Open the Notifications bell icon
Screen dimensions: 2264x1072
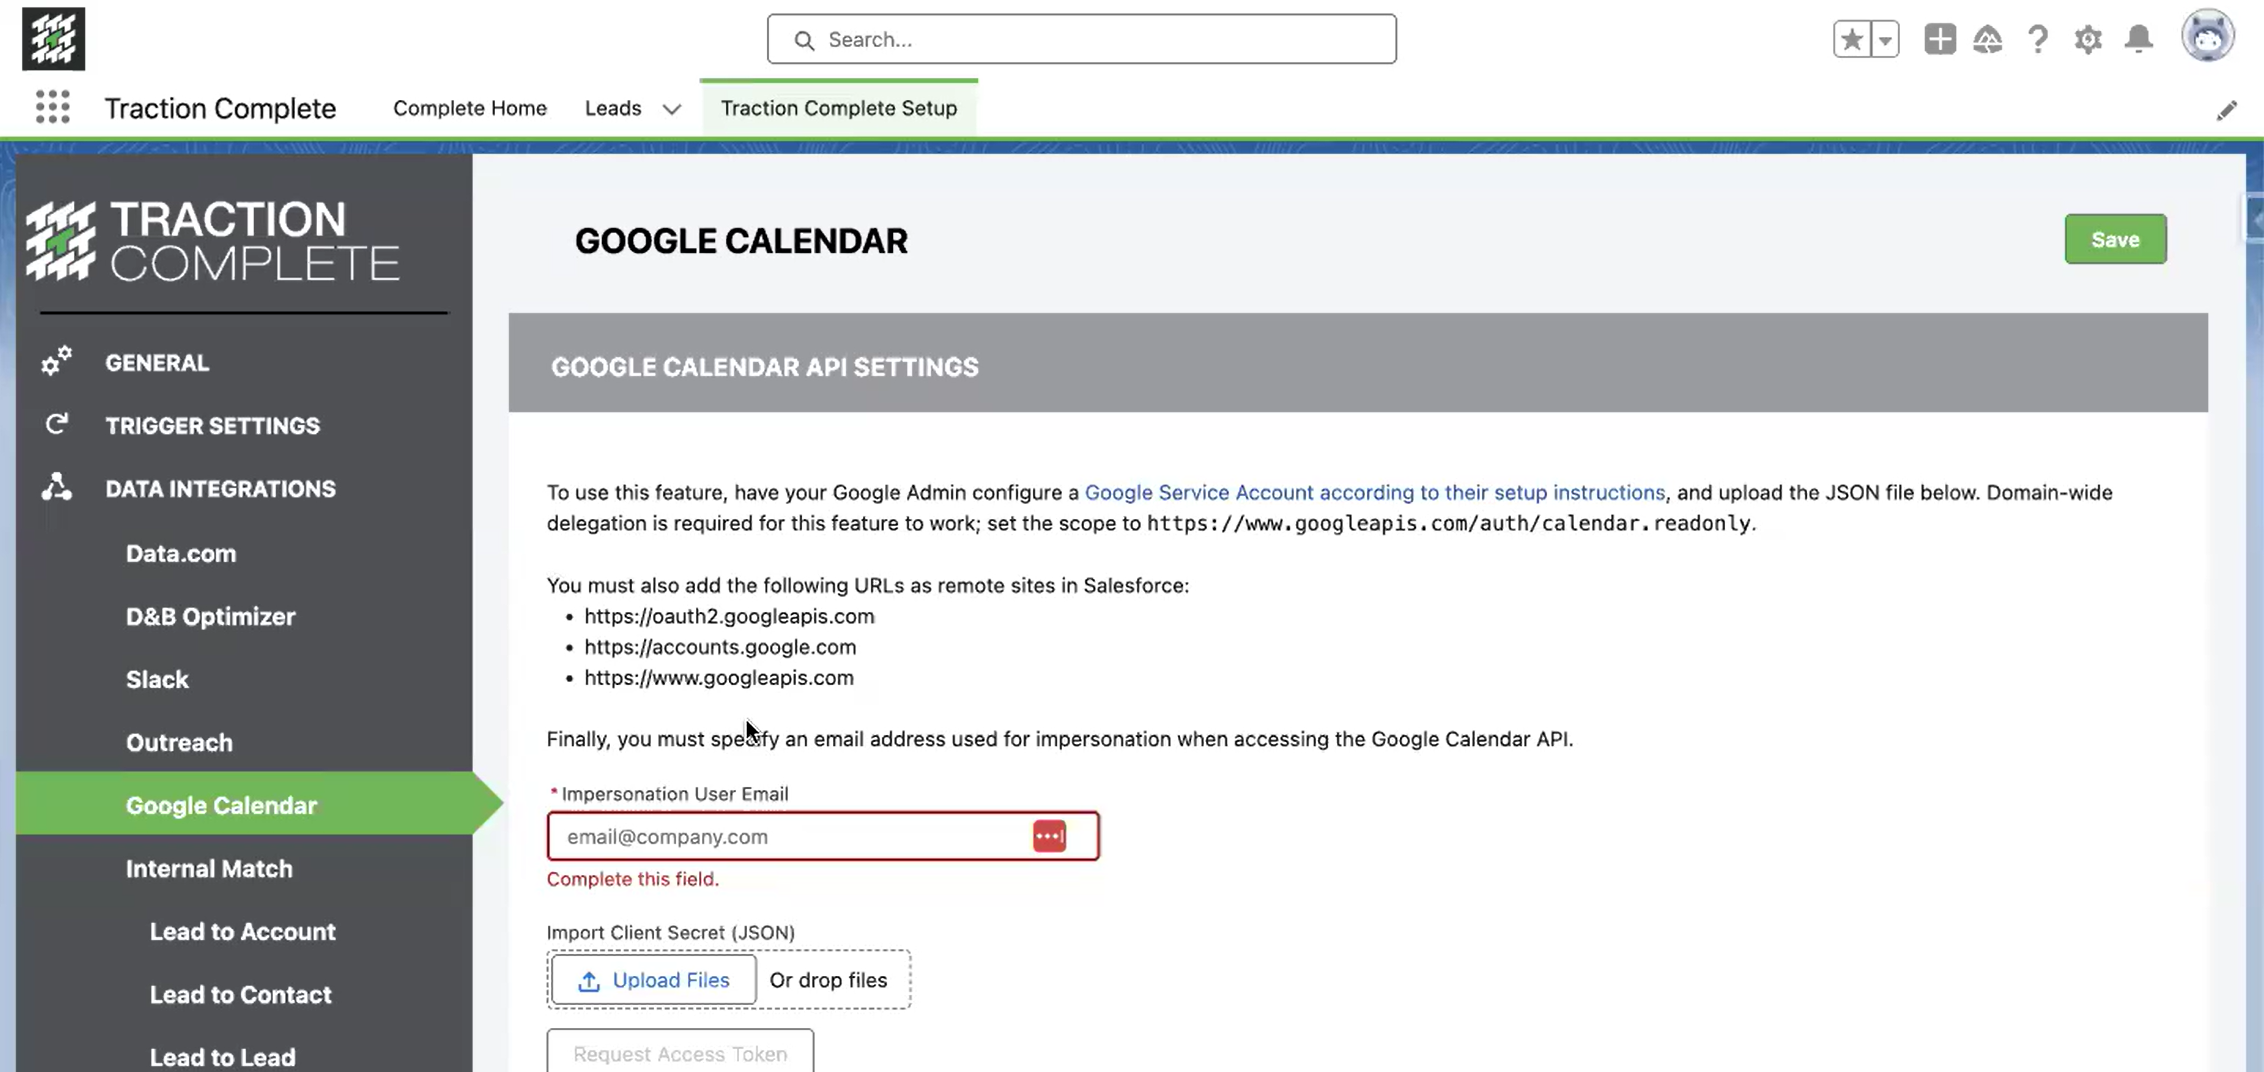click(x=2139, y=39)
